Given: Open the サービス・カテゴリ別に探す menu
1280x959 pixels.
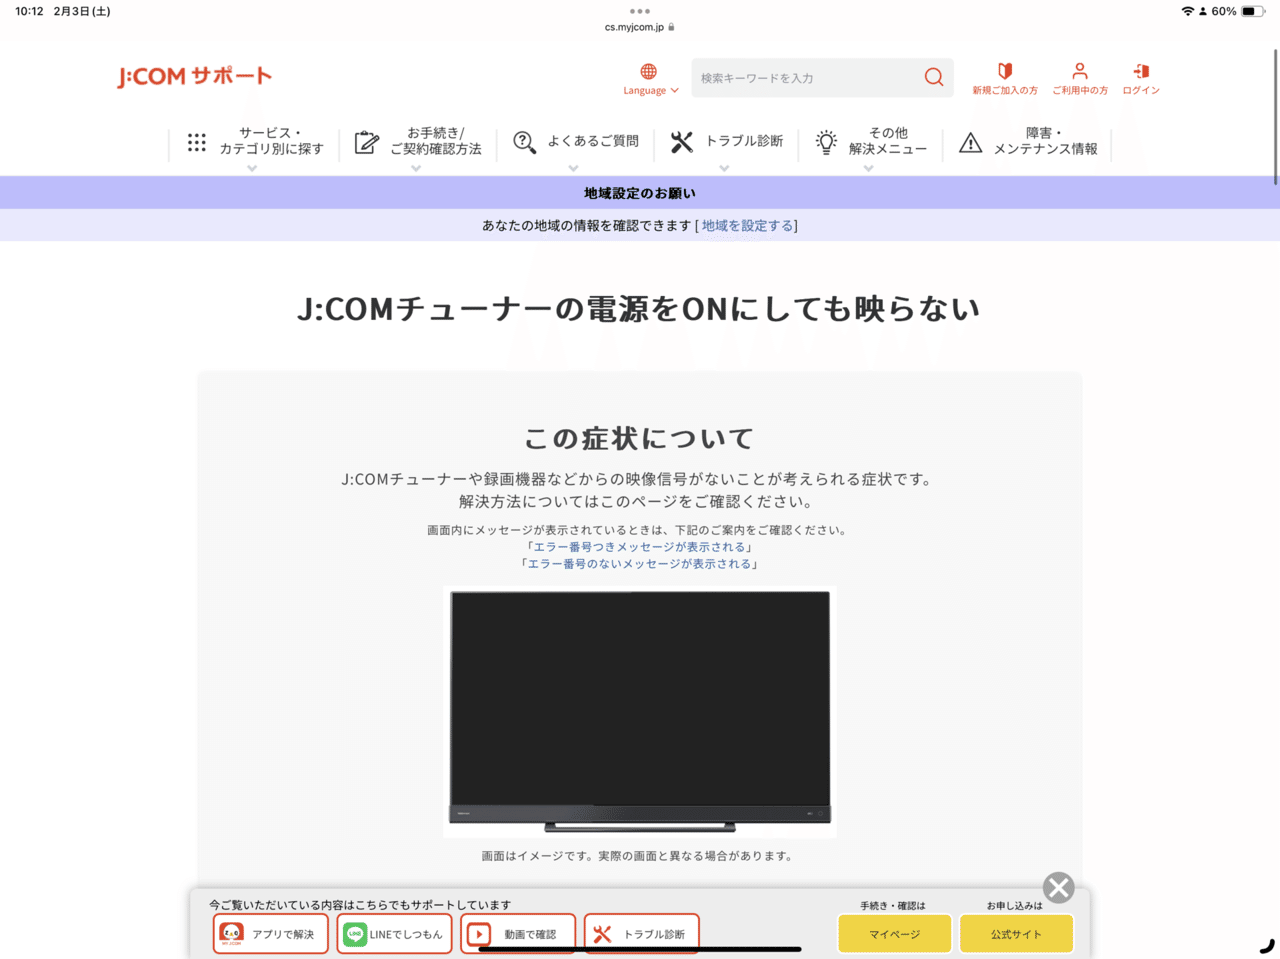Looking at the screenshot, I should coord(272,141).
